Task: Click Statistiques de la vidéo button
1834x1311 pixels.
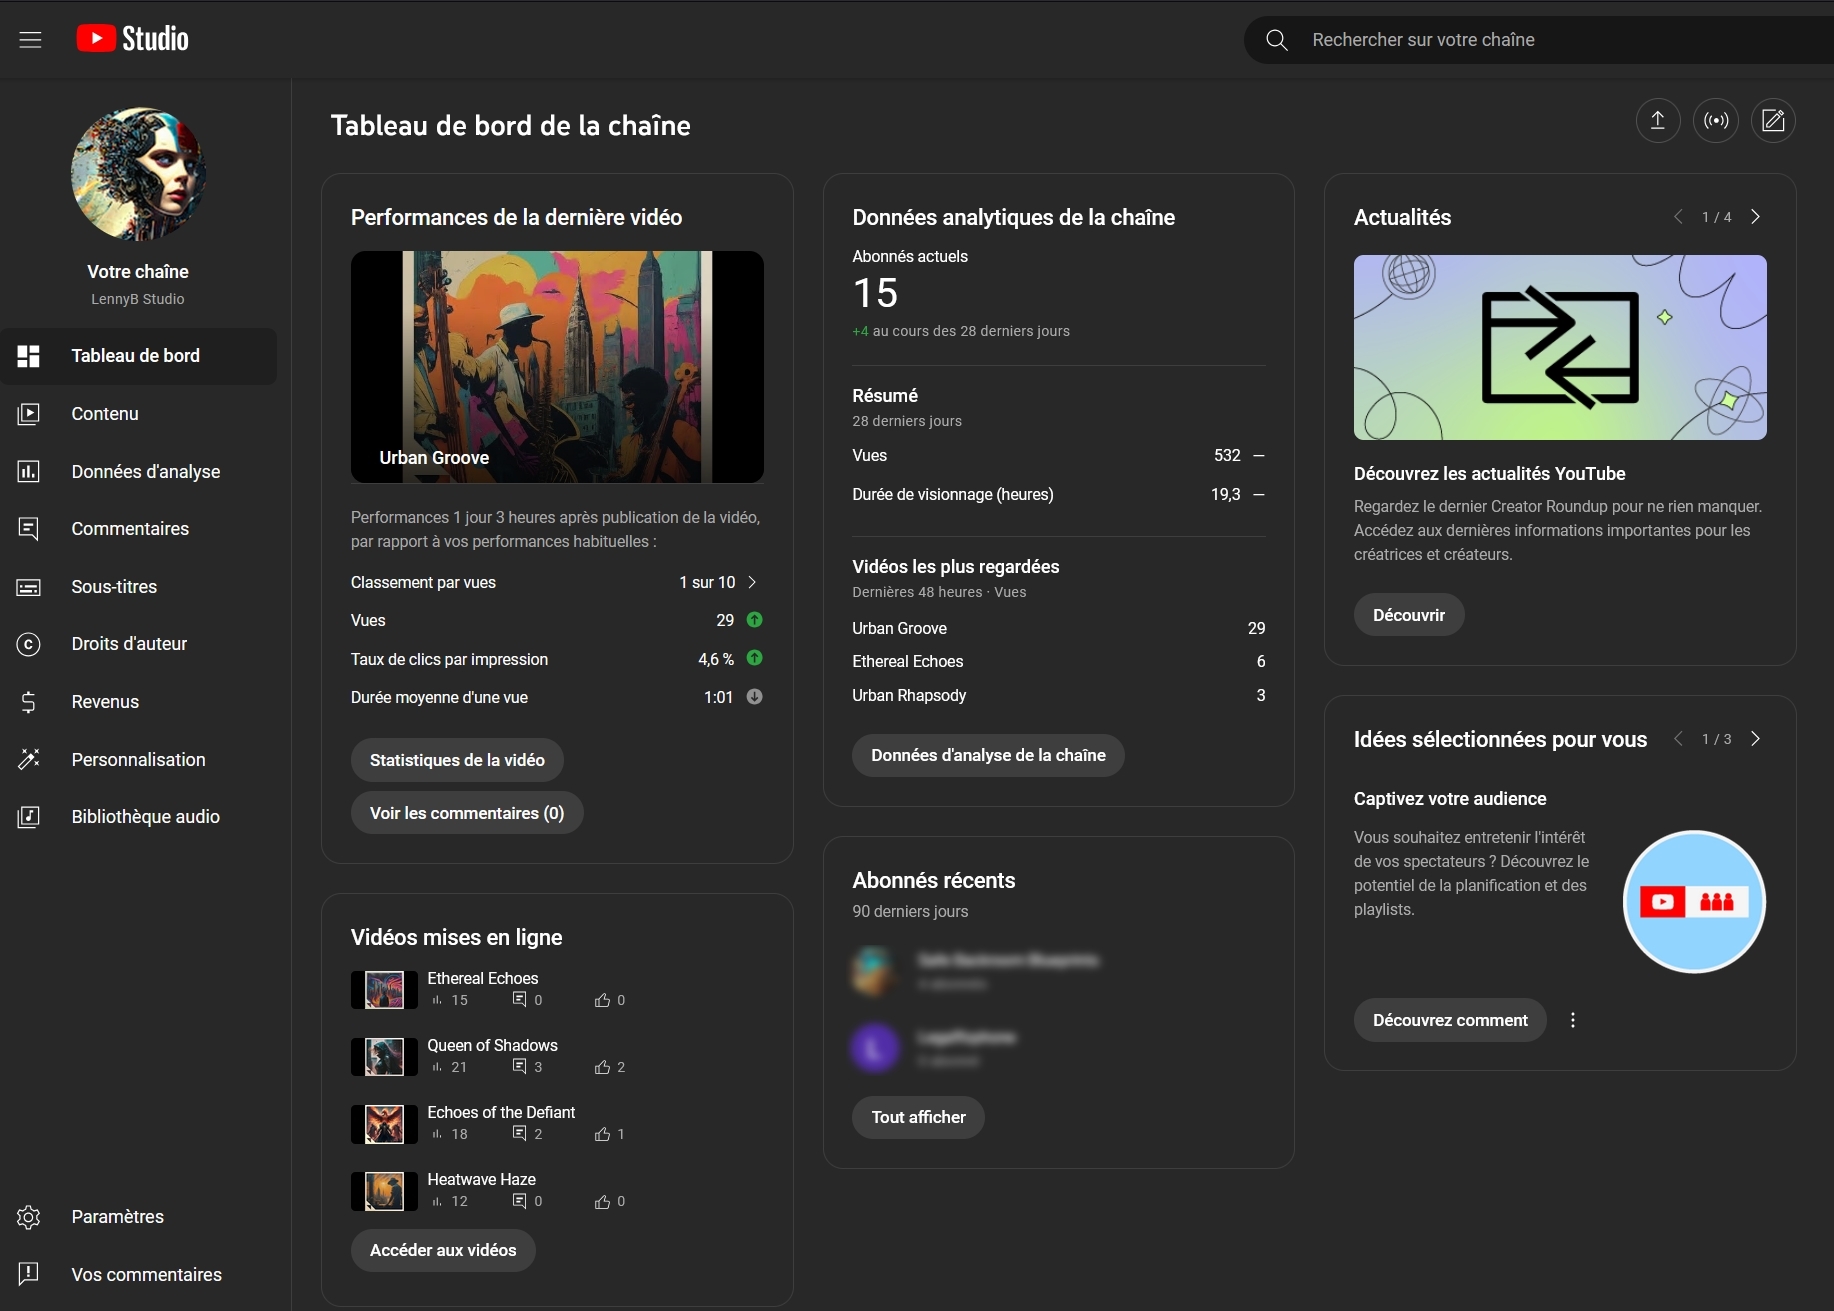Action: [457, 760]
